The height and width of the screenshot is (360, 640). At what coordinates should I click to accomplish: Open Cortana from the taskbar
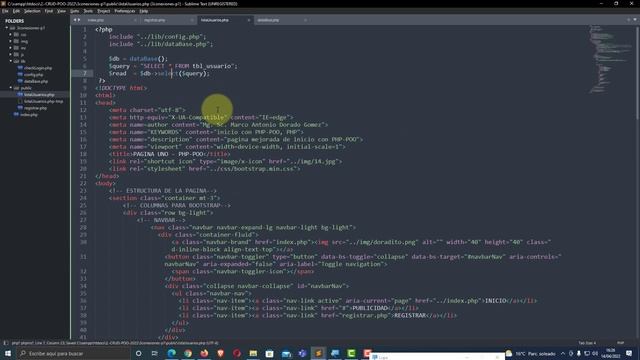[138, 353]
